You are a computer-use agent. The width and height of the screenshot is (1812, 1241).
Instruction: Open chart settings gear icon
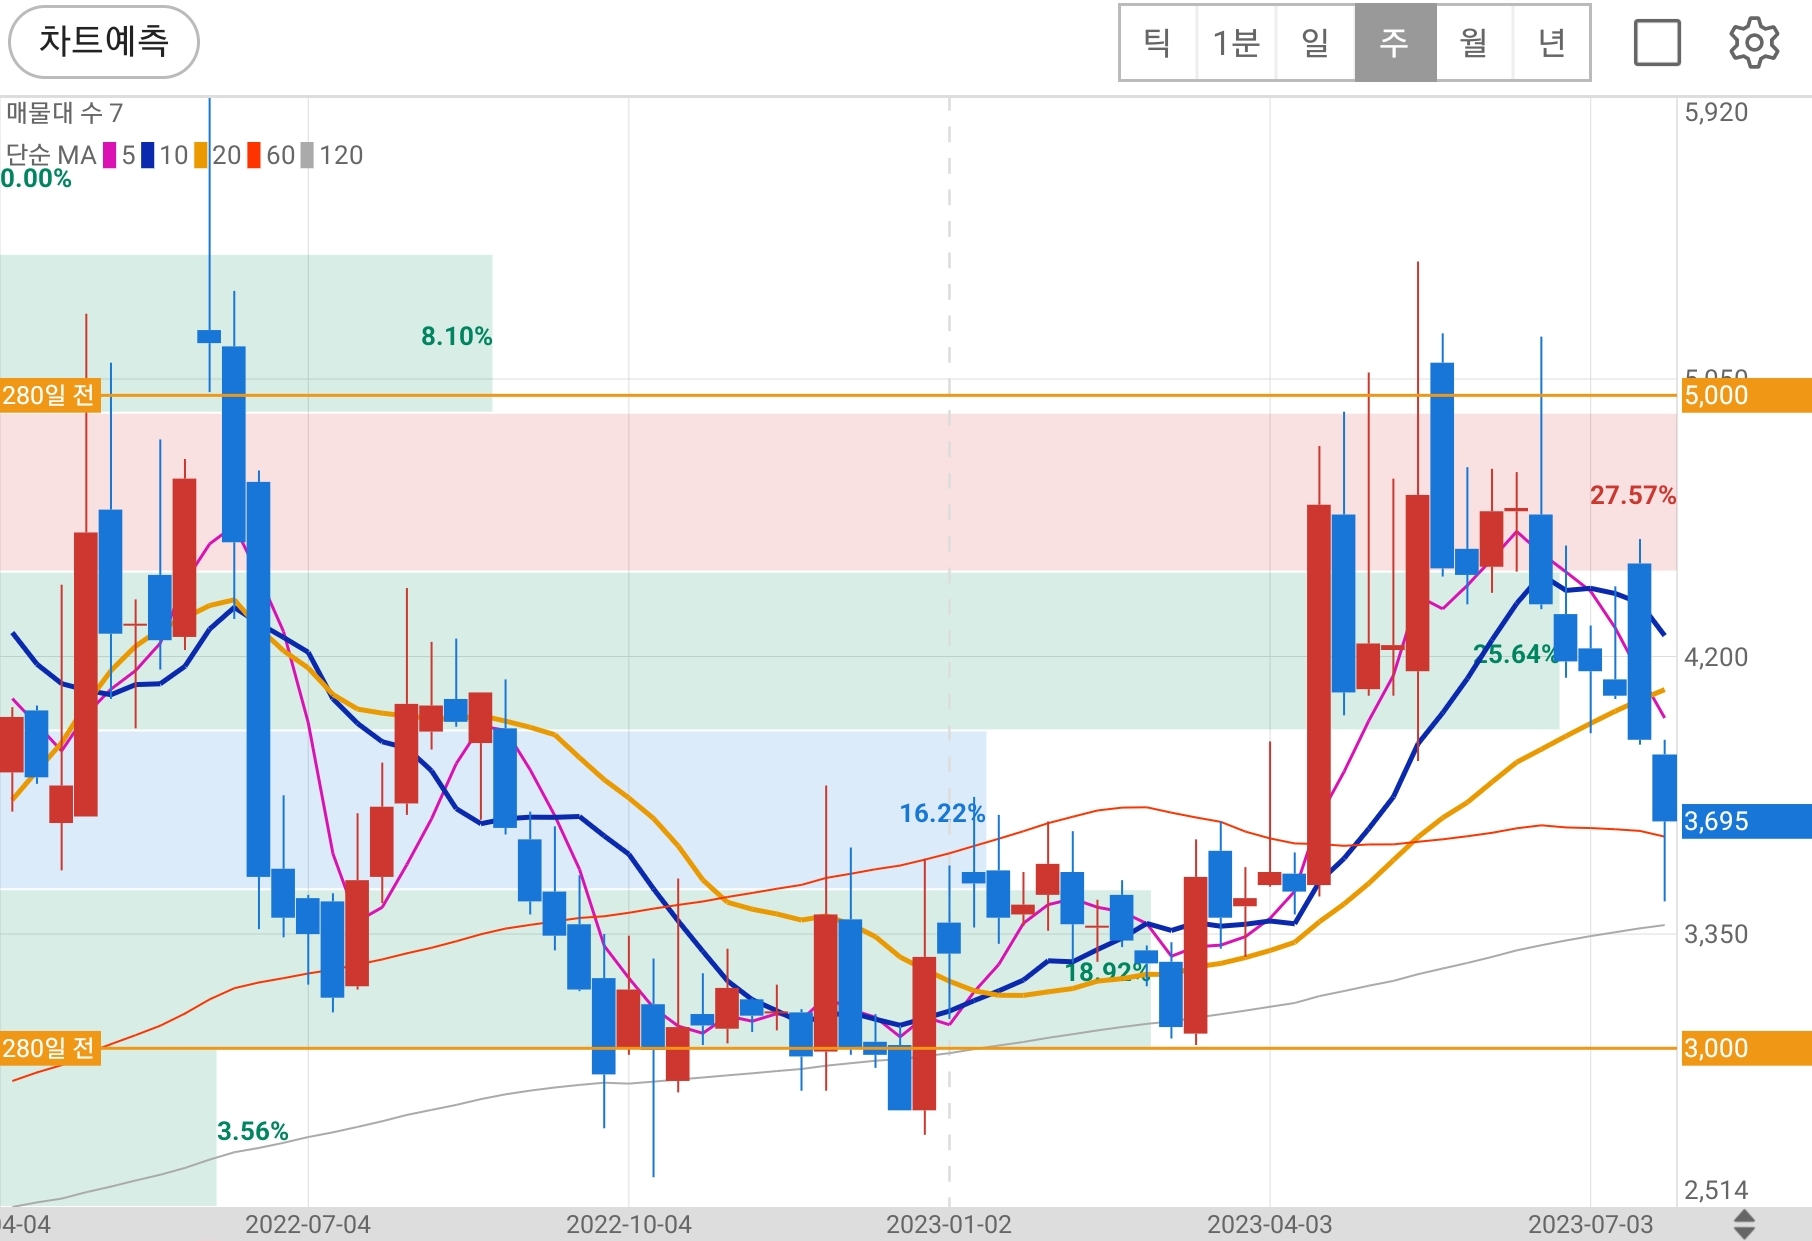pyautogui.click(x=1754, y=43)
